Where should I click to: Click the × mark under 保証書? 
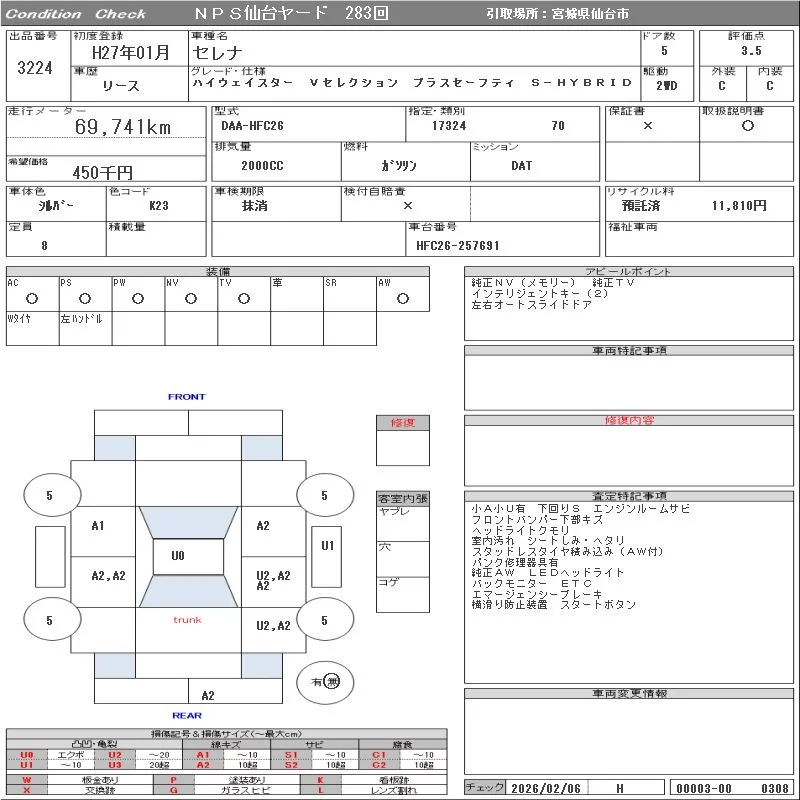point(648,126)
